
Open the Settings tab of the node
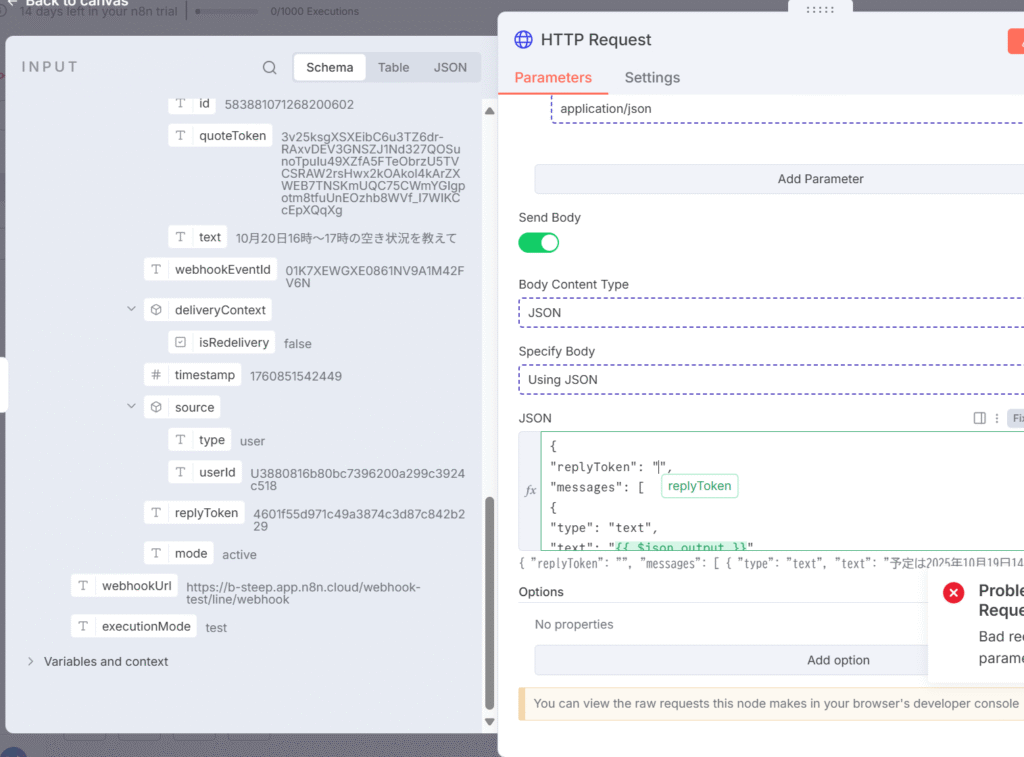[x=652, y=78]
